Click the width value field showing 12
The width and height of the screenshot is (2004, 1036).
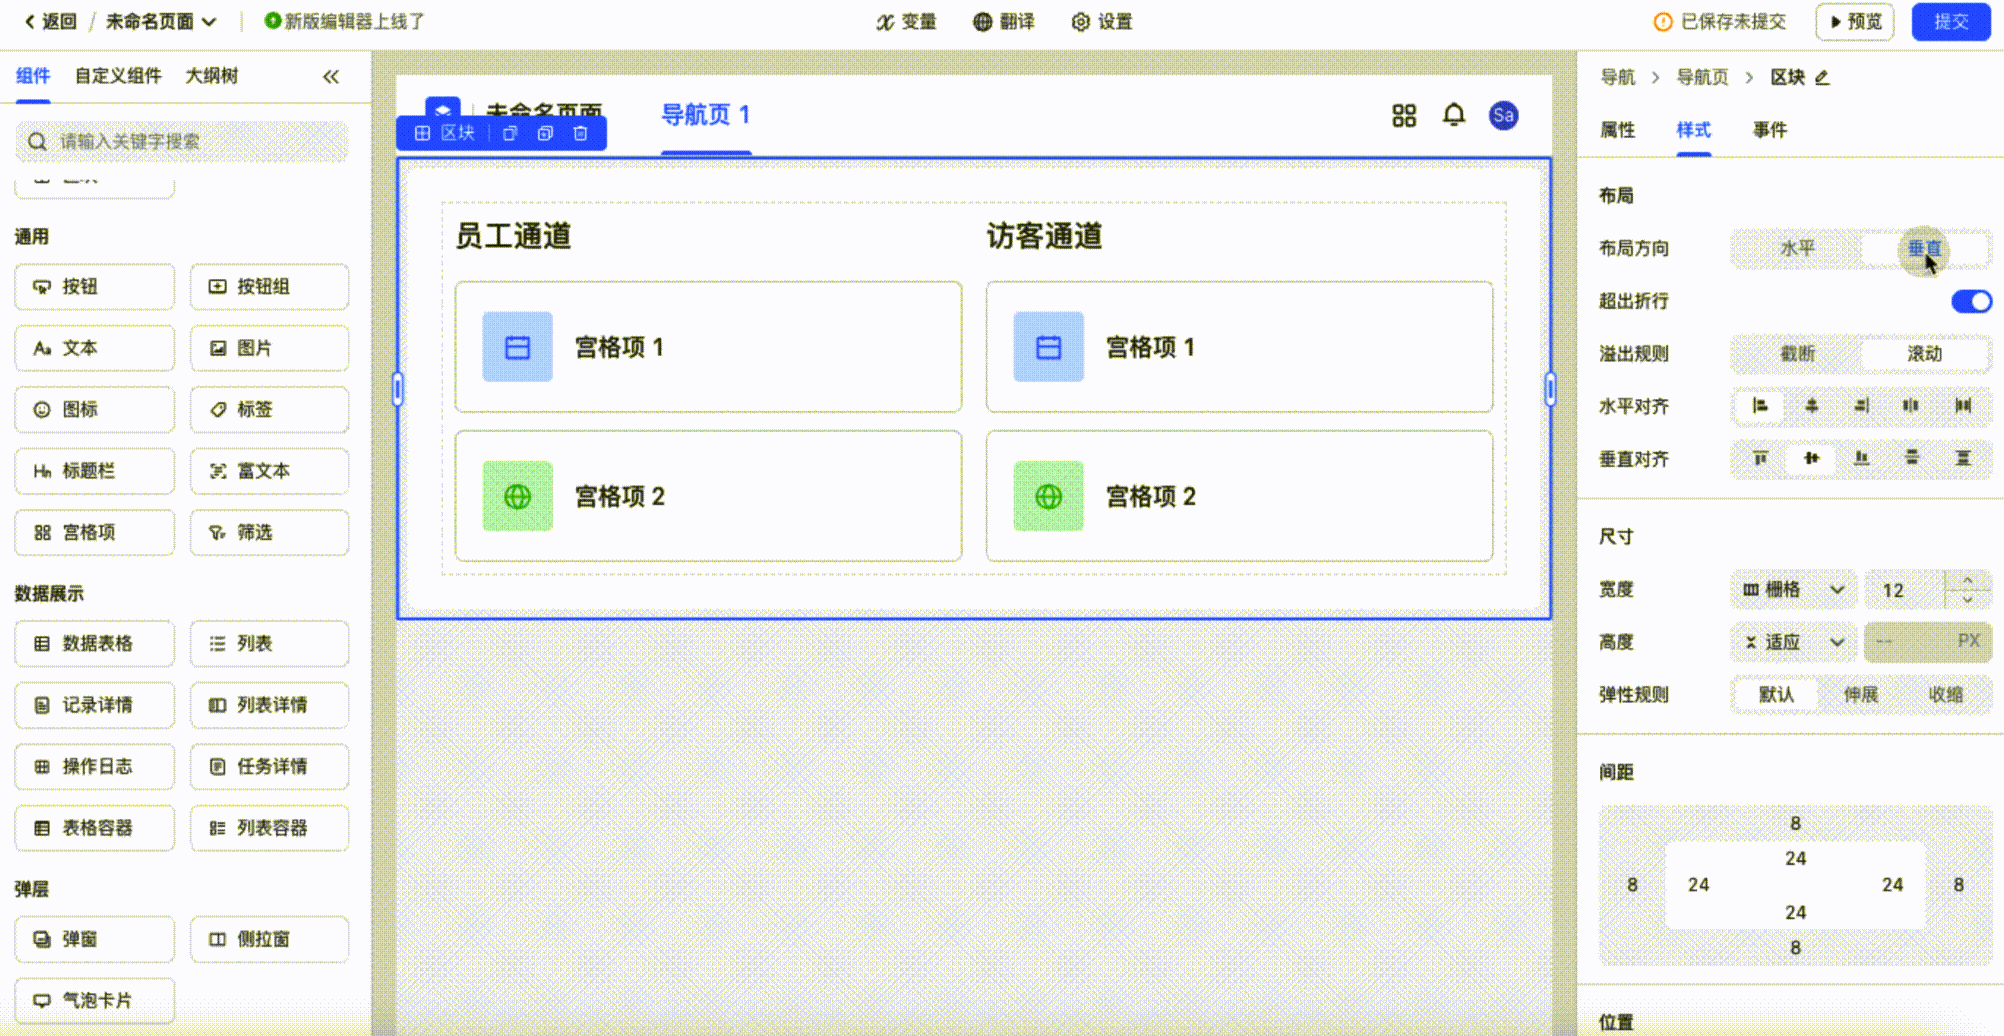pyautogui.click(x=1904, y=590)
